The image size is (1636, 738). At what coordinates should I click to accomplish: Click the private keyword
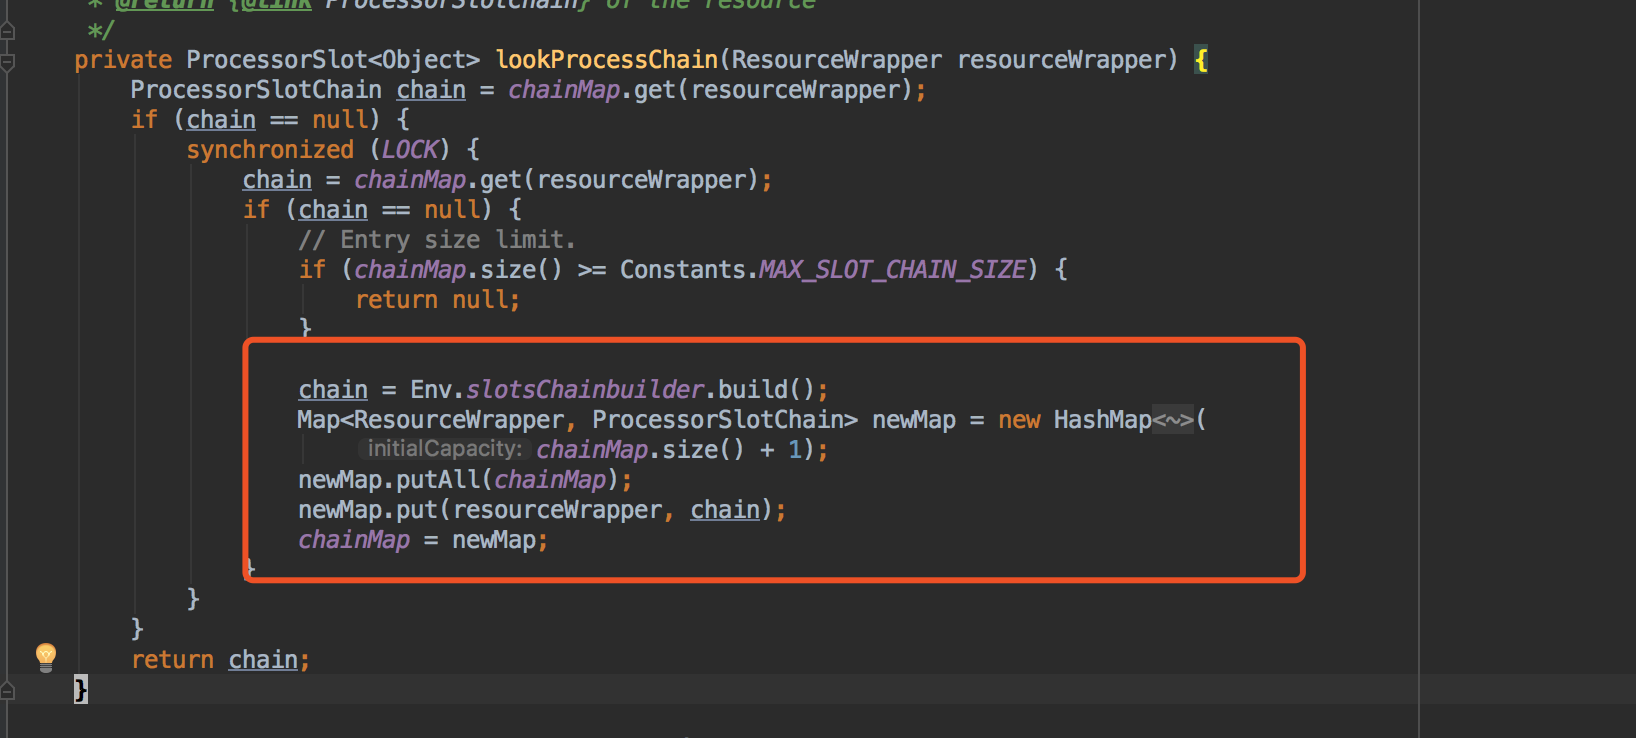point(123,60)
